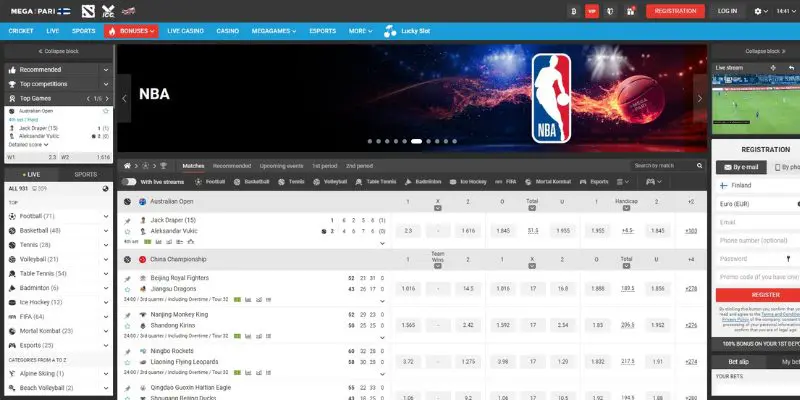Click the Lucky Slot cherry icon
Image resolution: width=800 pixels, height=400 pixels.
point(390,31)
